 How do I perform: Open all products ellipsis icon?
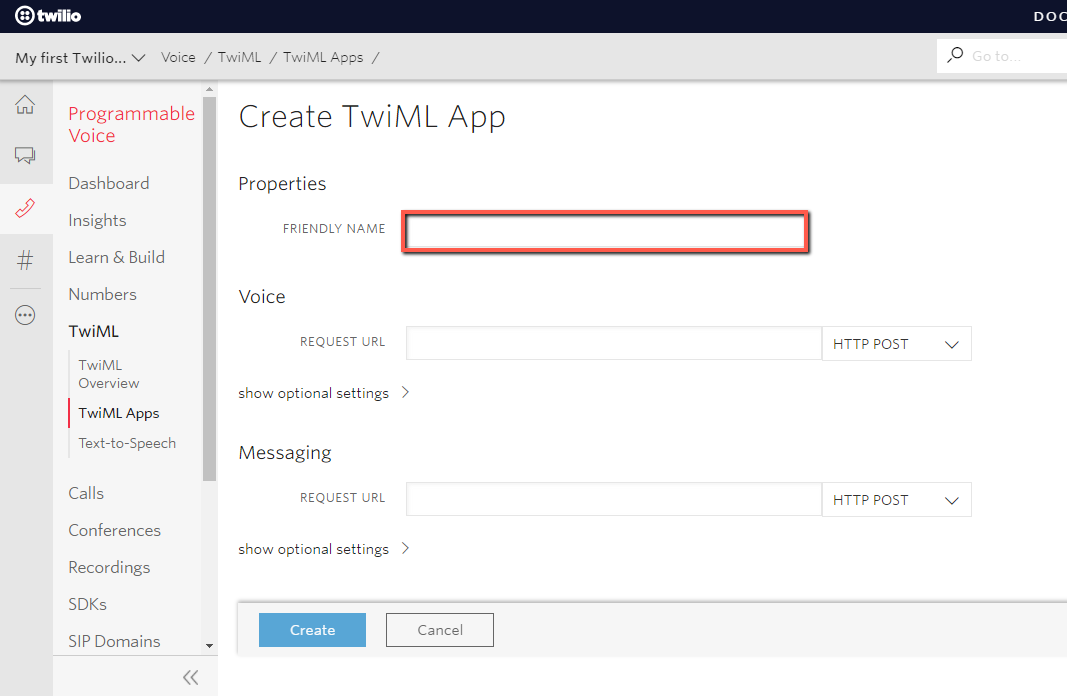(25, 315)
